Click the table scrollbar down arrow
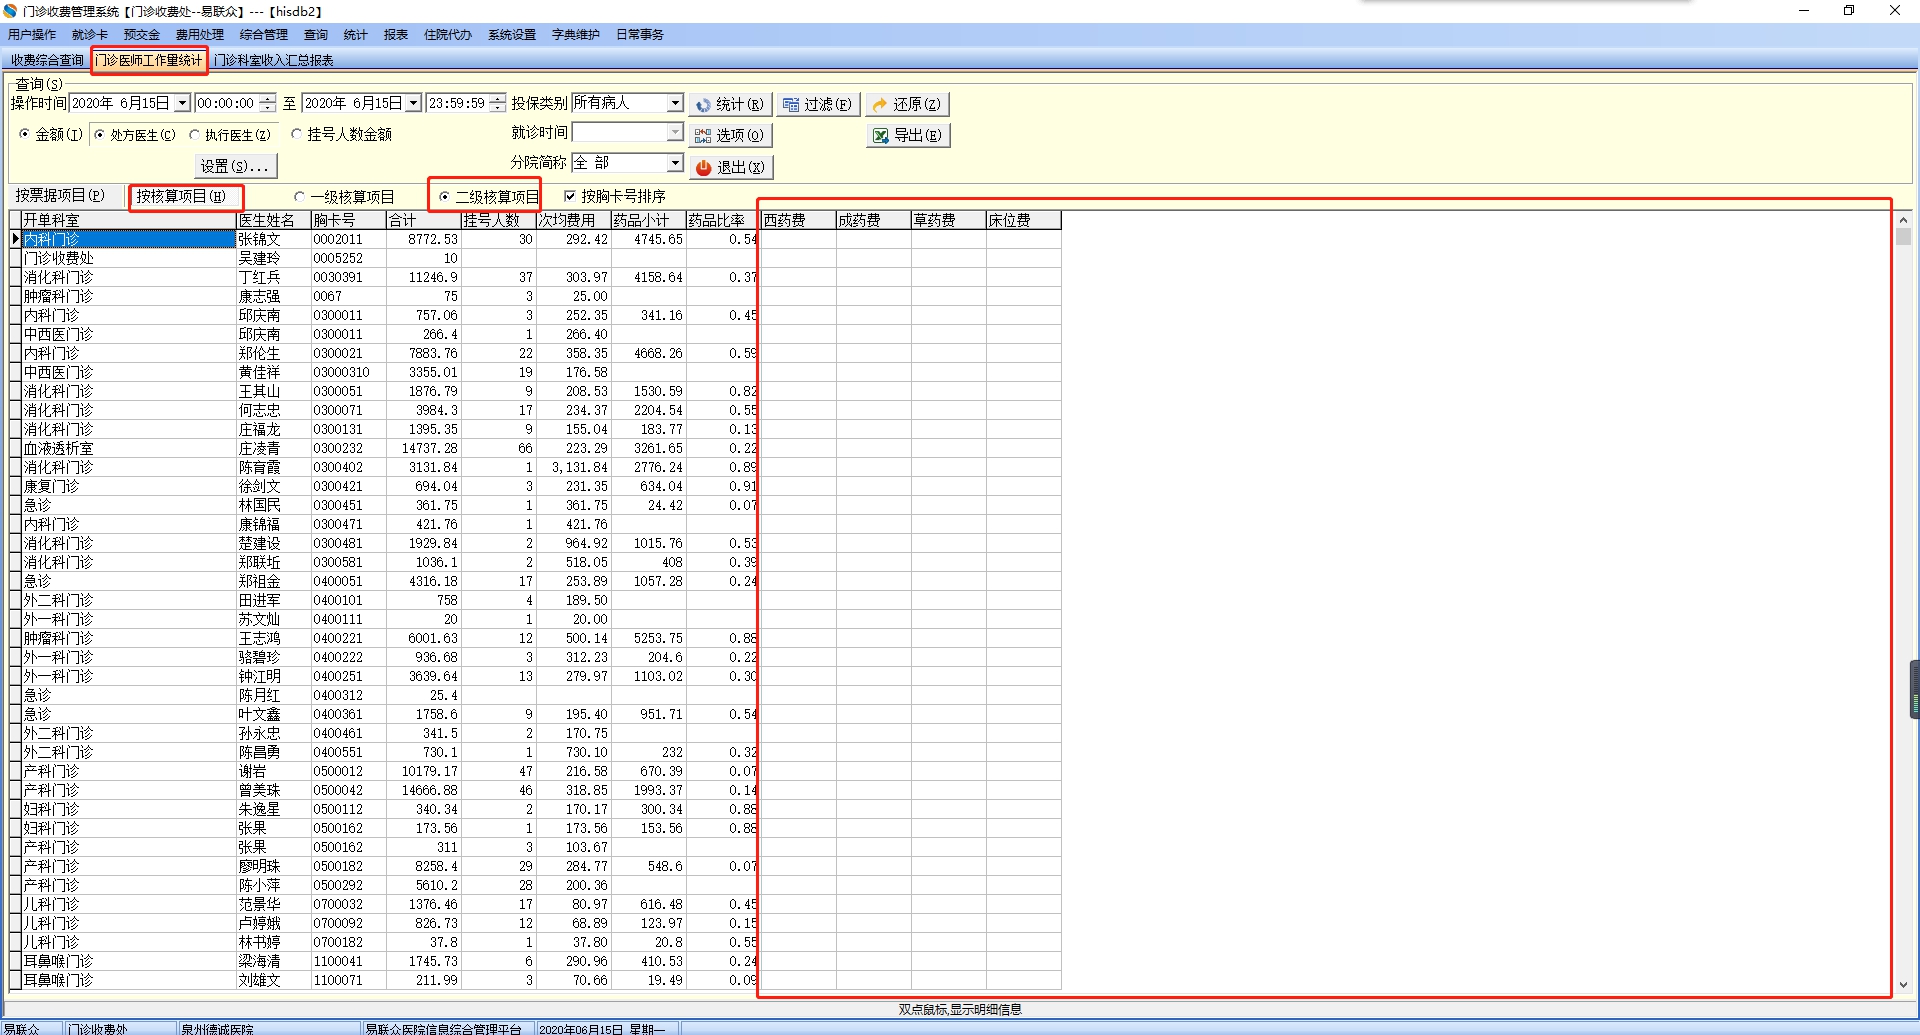Image resolution: width=1920 pixels, height=1035 pixels. [1903, 985]
